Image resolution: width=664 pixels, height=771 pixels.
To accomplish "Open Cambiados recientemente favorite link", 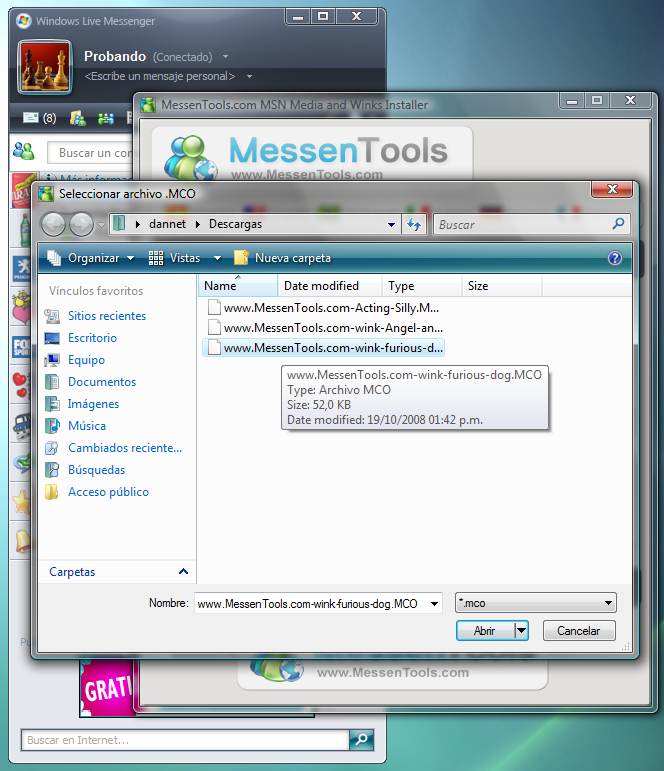I will click(x=125, y=448).
